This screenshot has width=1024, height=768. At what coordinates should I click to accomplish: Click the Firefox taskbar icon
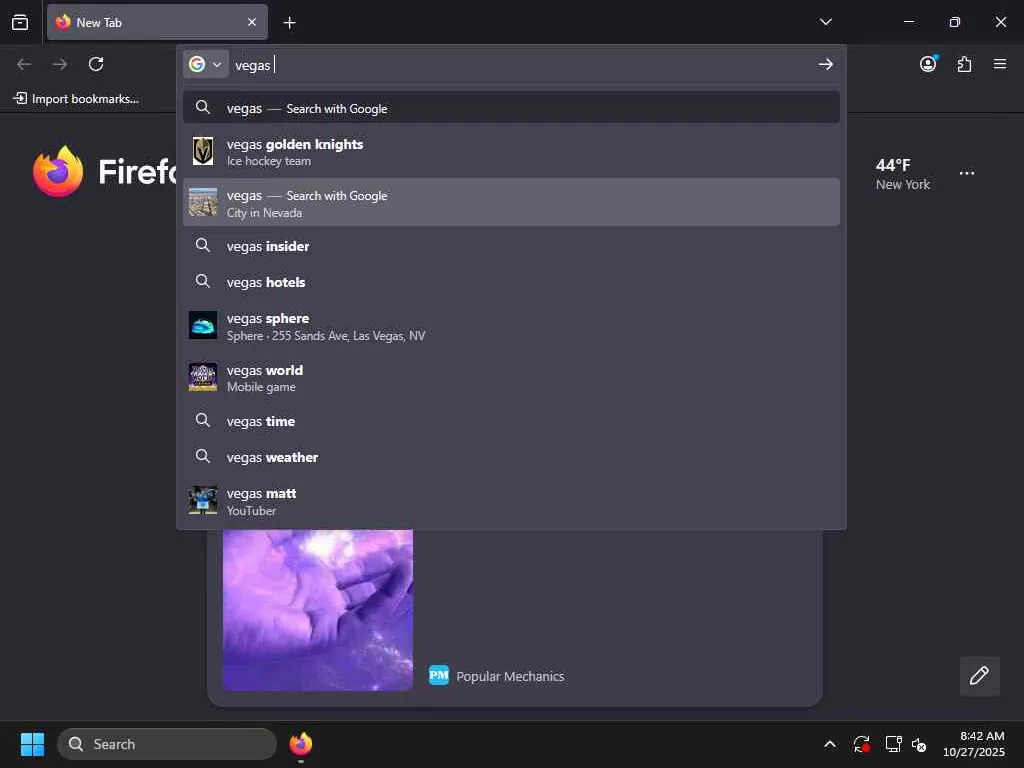pyautogui.click(x=300, y=744)
